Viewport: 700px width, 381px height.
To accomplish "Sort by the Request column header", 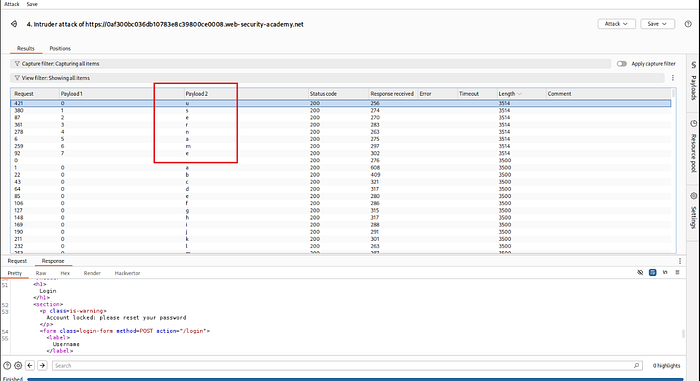I will (35, 94).
